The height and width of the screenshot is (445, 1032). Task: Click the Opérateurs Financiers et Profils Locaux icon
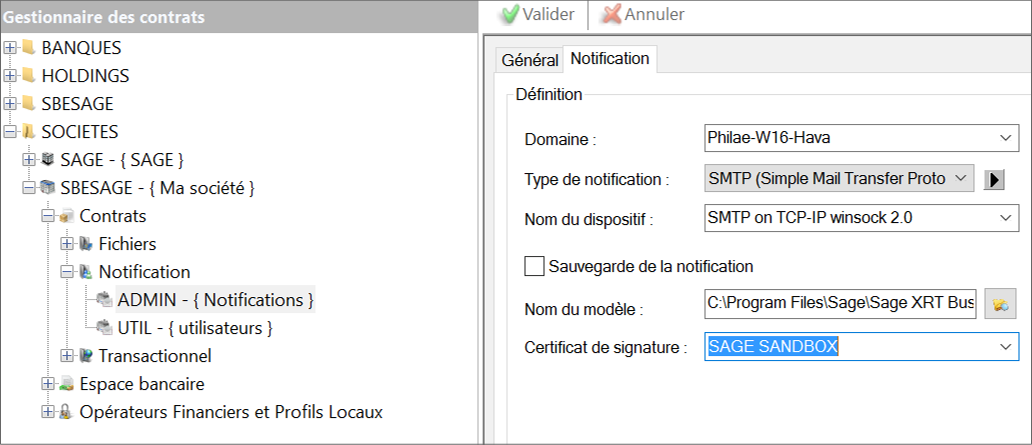[66, 412]
